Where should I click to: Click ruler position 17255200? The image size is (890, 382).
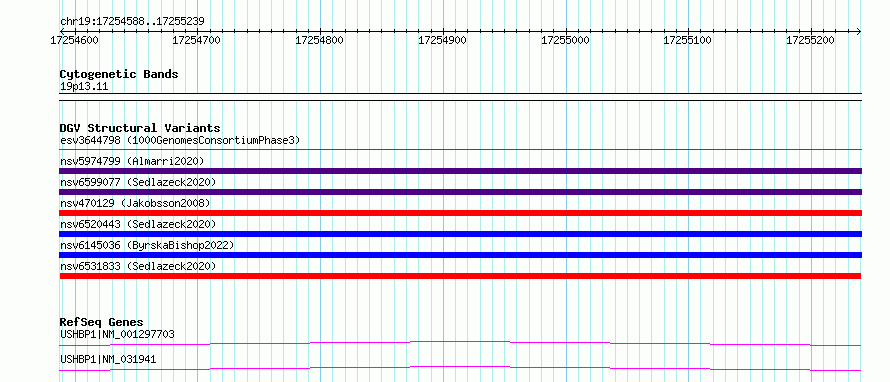[x=811, y=40]
